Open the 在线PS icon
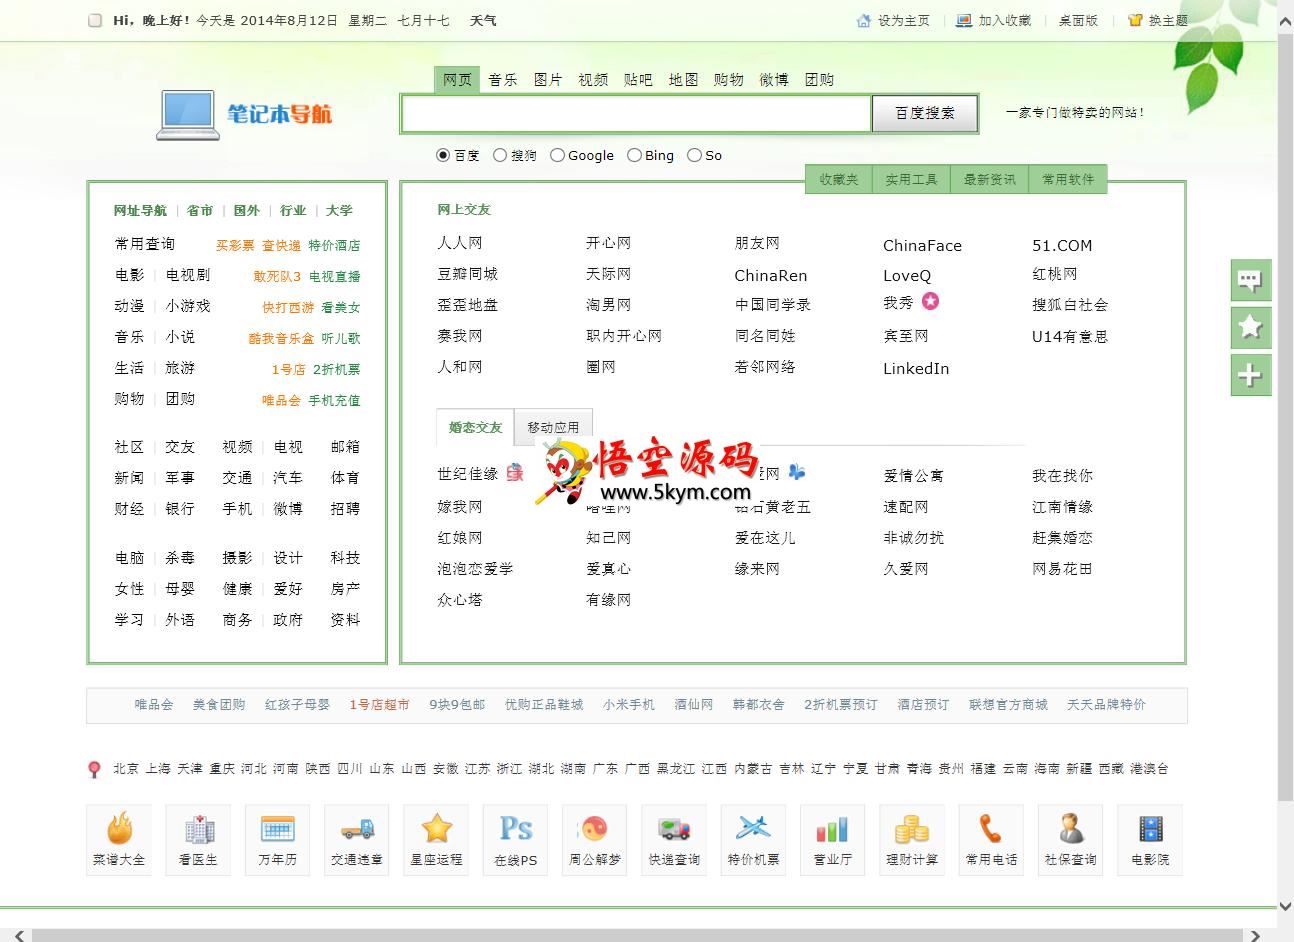The image size is (1294, 942). [515, 839]
